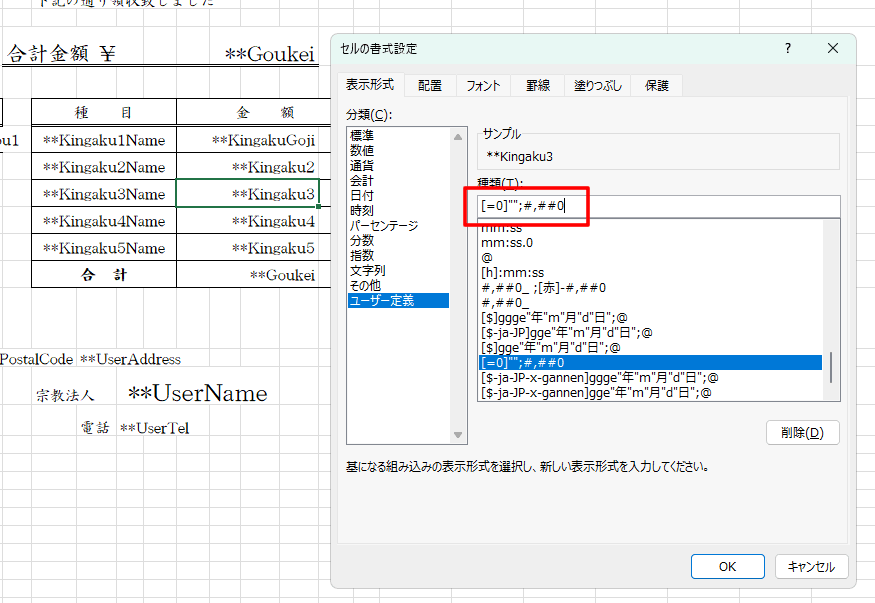Click the **UserTel cell
The image size is (875, 603).
click(155, 428)
